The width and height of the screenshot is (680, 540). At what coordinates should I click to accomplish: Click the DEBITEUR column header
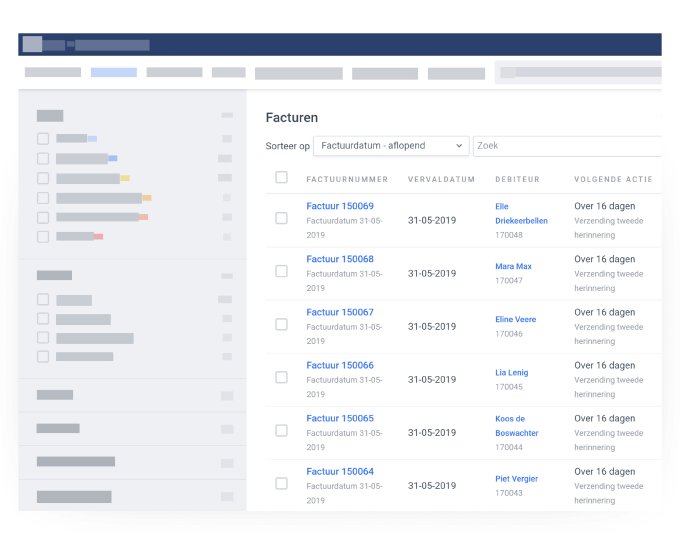517,179
